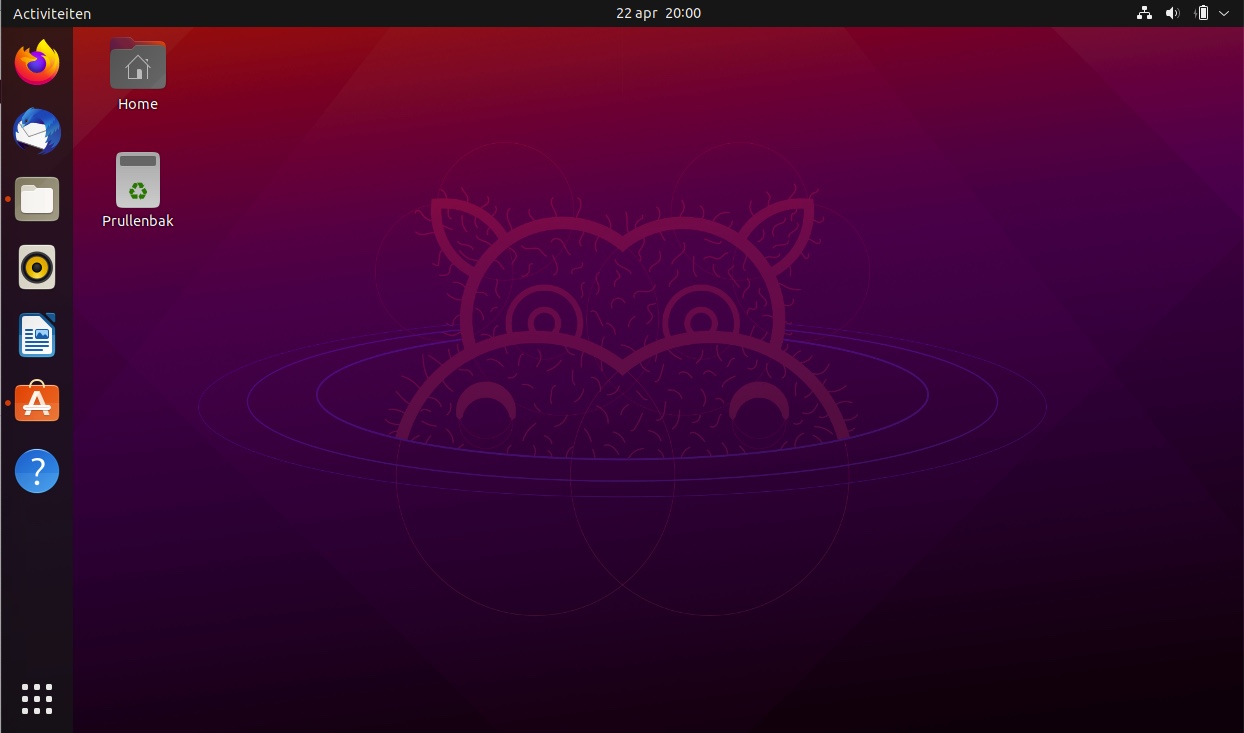Screen dimensions: 1244x733
Task: Click the wired network status icon
Action: click(x=1144, y=14)
